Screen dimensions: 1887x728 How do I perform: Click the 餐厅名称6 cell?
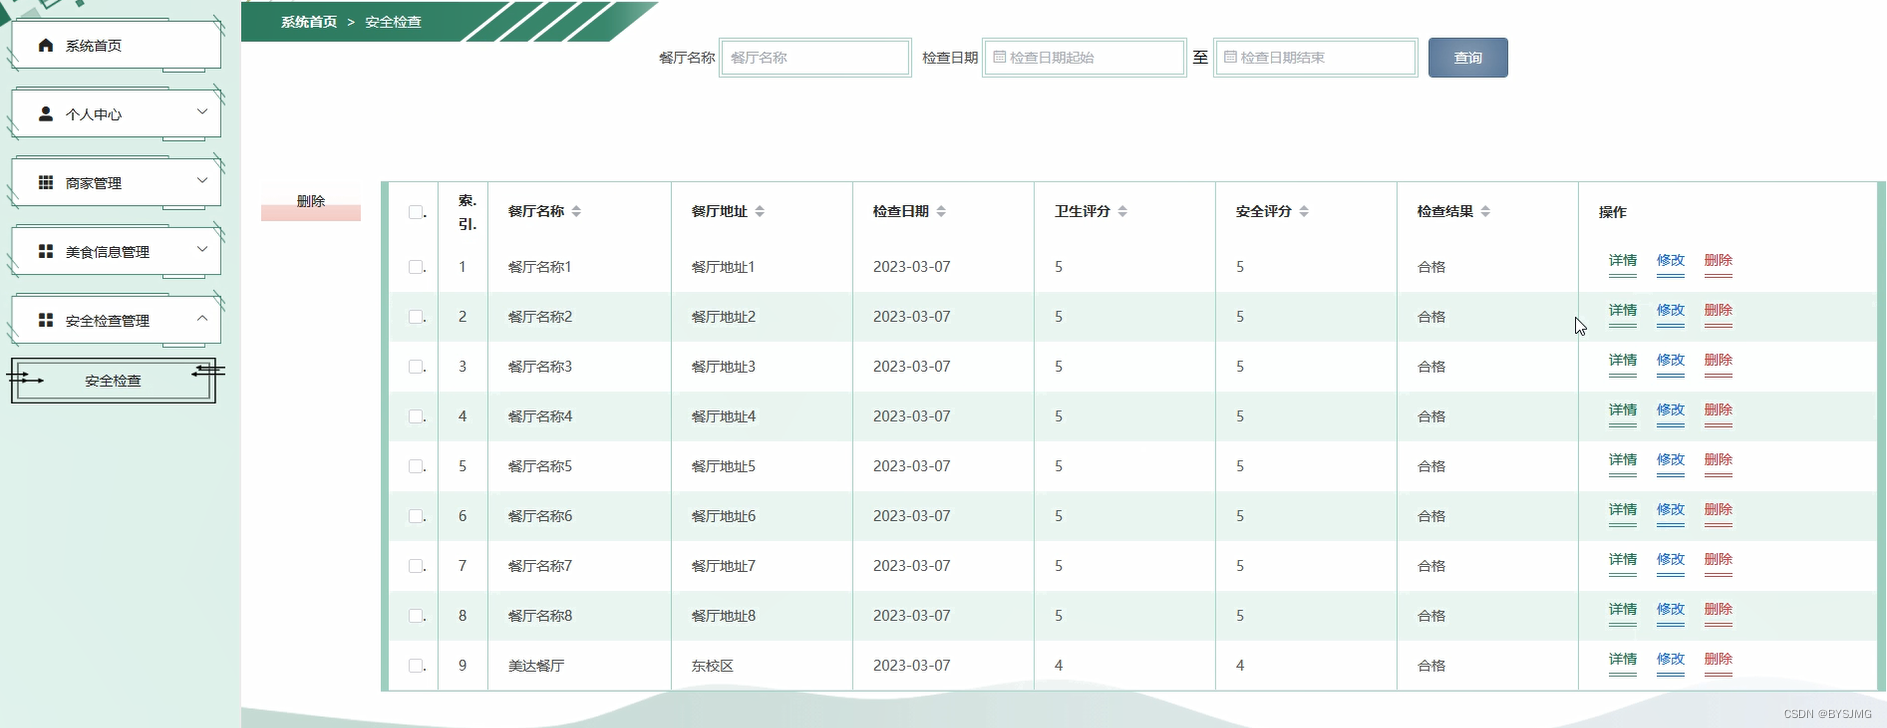pyautogui.click(x=540, y=516)
